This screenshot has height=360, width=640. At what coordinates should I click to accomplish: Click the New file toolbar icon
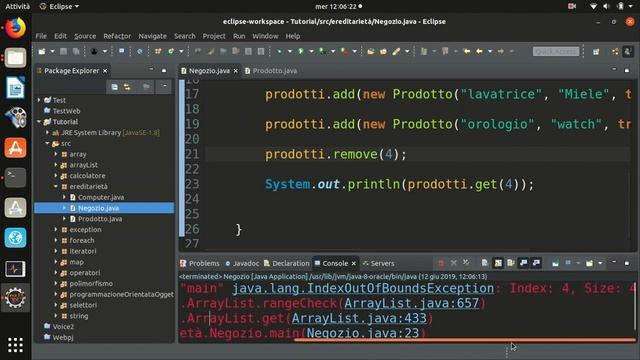[42, 51]
